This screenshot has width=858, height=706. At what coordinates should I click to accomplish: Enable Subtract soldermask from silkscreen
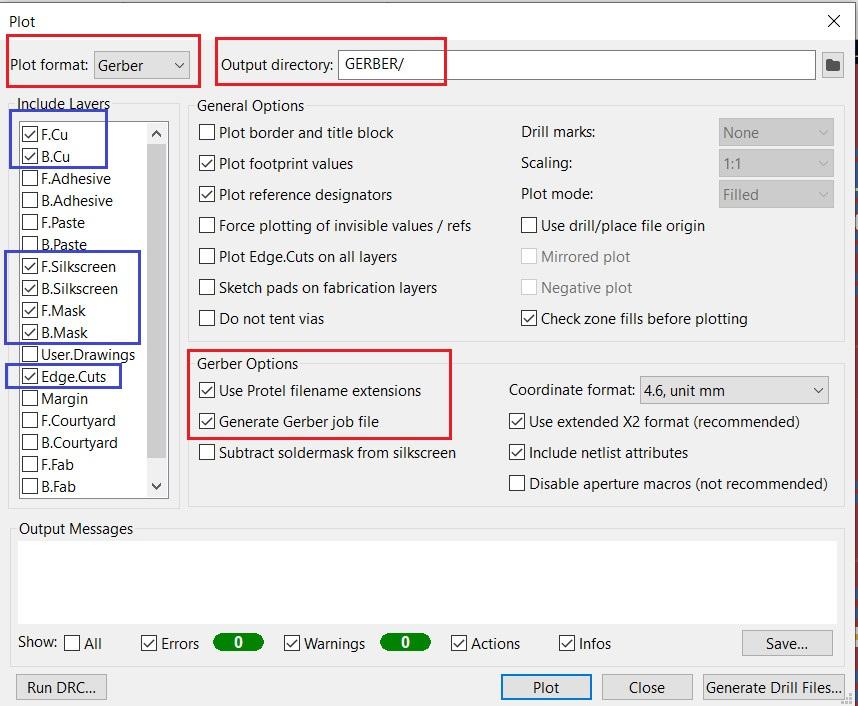207,453
